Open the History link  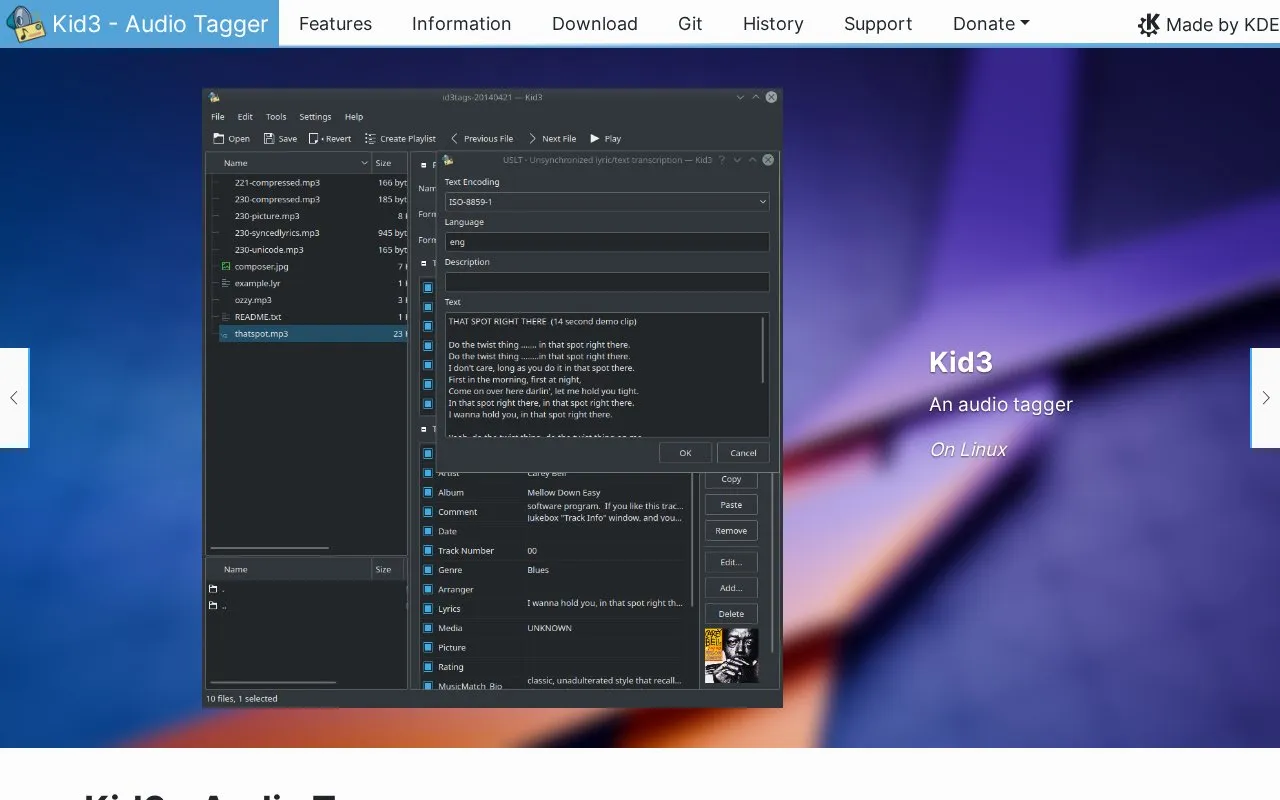tap(773, 24)
